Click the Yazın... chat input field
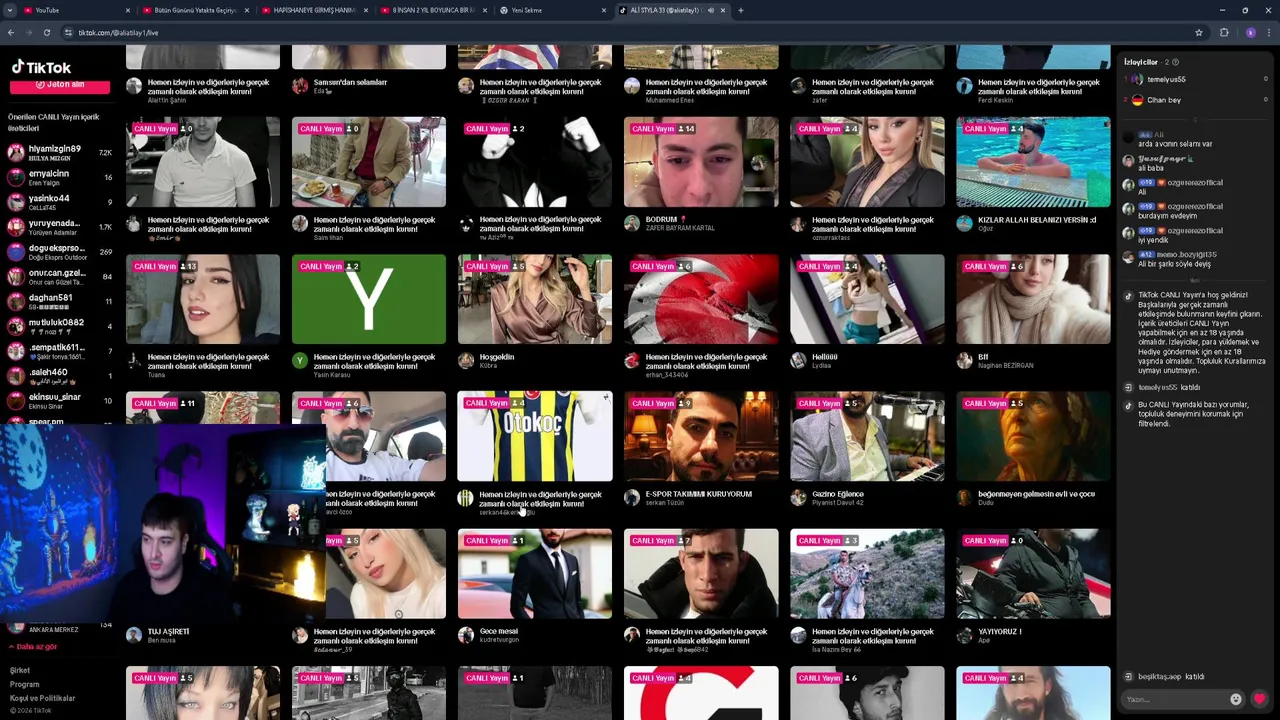 (1175, 699)
